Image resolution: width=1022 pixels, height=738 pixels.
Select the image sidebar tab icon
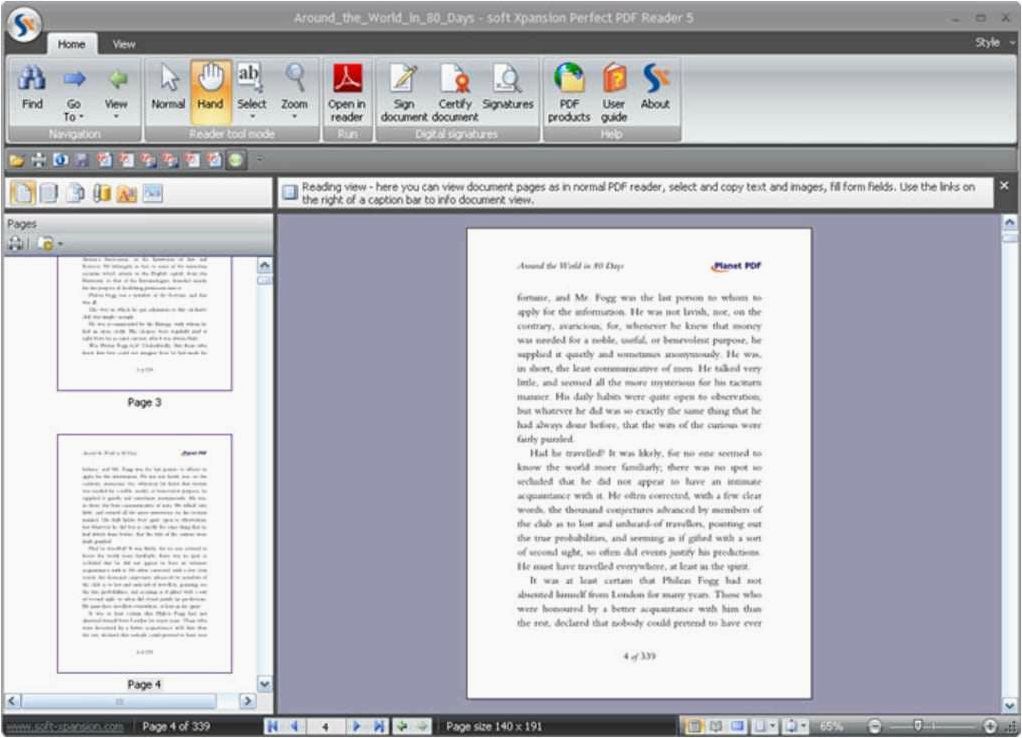153,193
